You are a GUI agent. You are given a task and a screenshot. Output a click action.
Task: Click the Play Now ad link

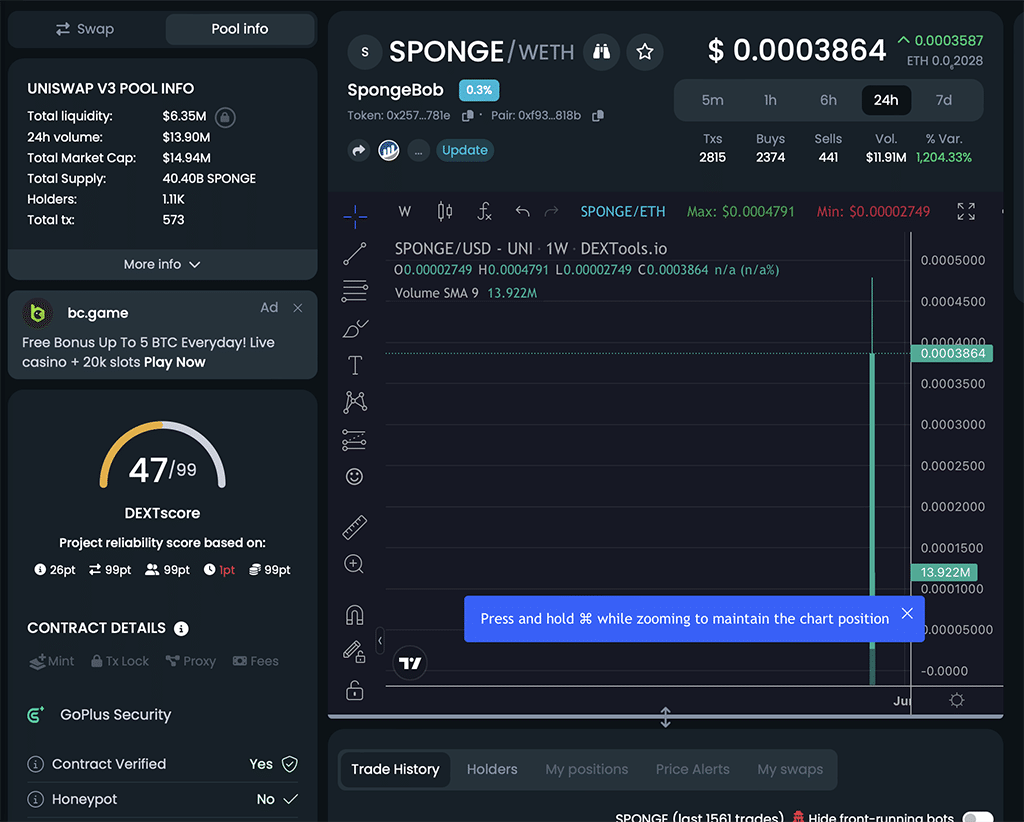[174, 362]
